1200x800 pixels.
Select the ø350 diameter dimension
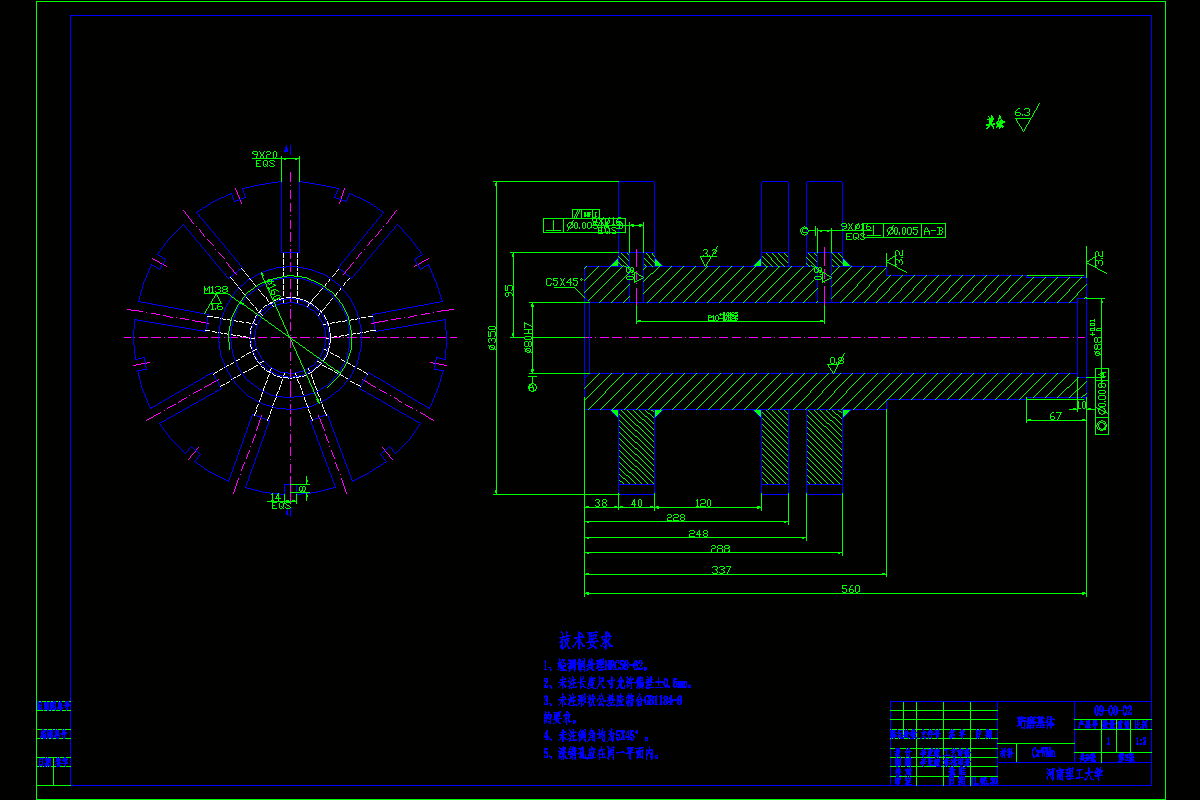491,338
